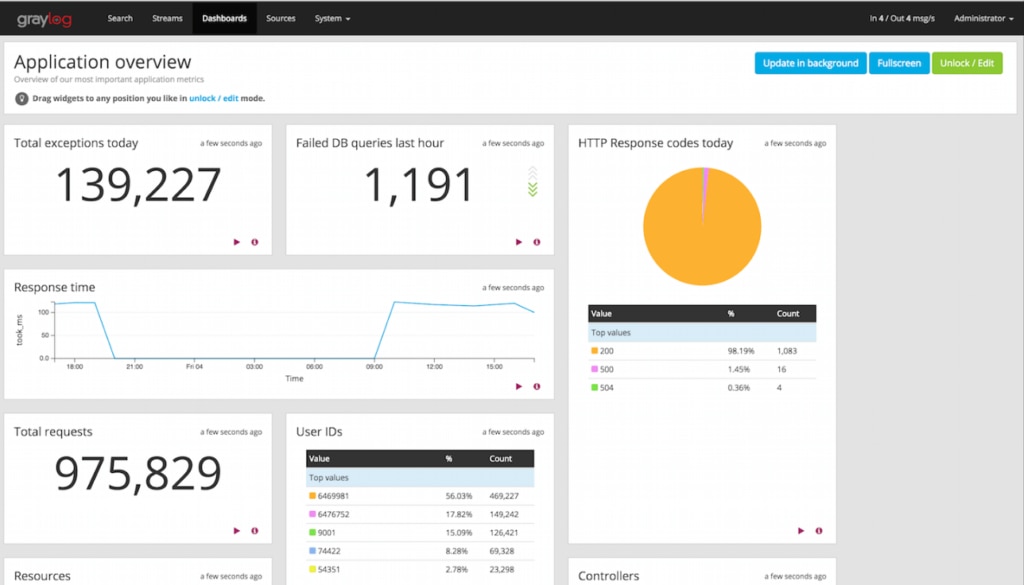Show info for Failed DB queries widget

537,242
